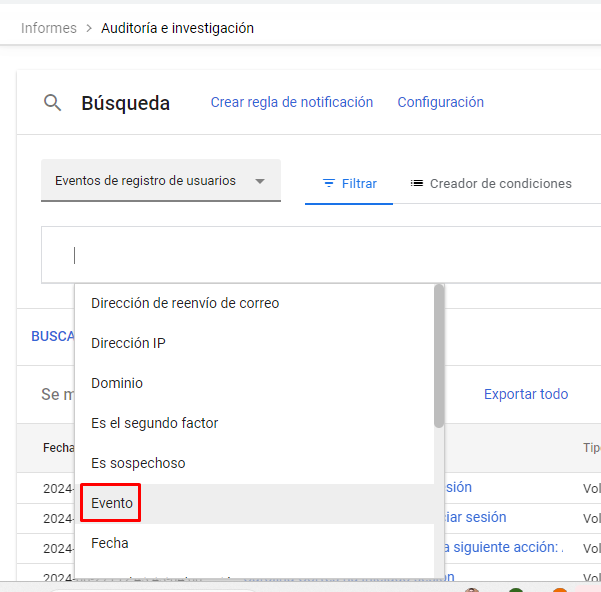This screenshot has width=601, height=592.
Task: Select Evento from the attribute list
Action: (255, 503)
